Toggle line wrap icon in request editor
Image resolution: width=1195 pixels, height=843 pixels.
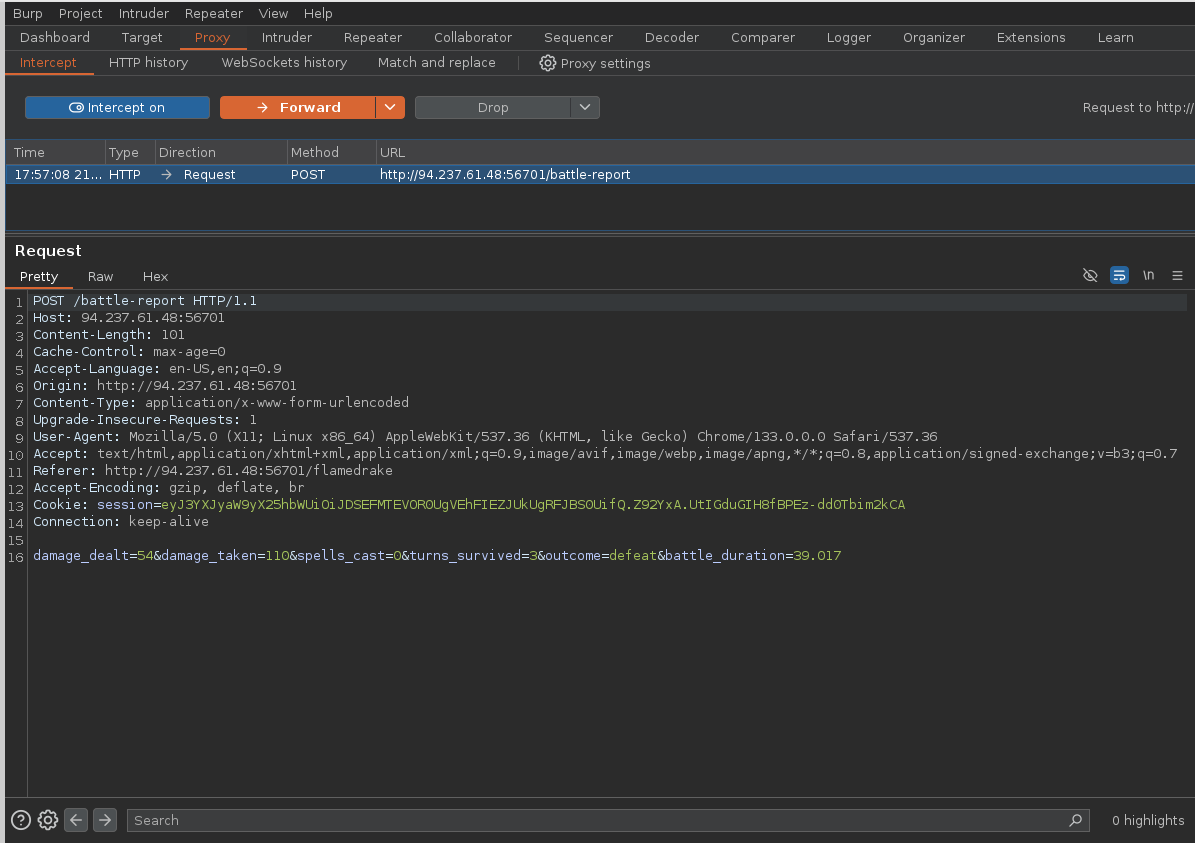pos(1119,275)
